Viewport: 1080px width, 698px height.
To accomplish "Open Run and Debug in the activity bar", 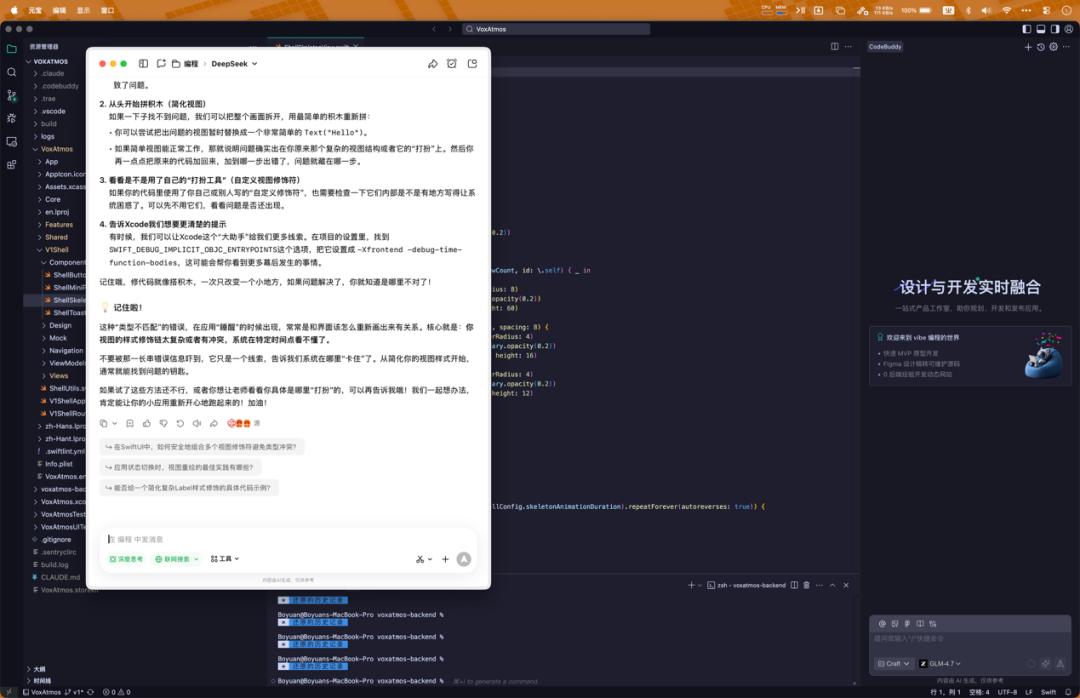I will click(x=12, y=118).
